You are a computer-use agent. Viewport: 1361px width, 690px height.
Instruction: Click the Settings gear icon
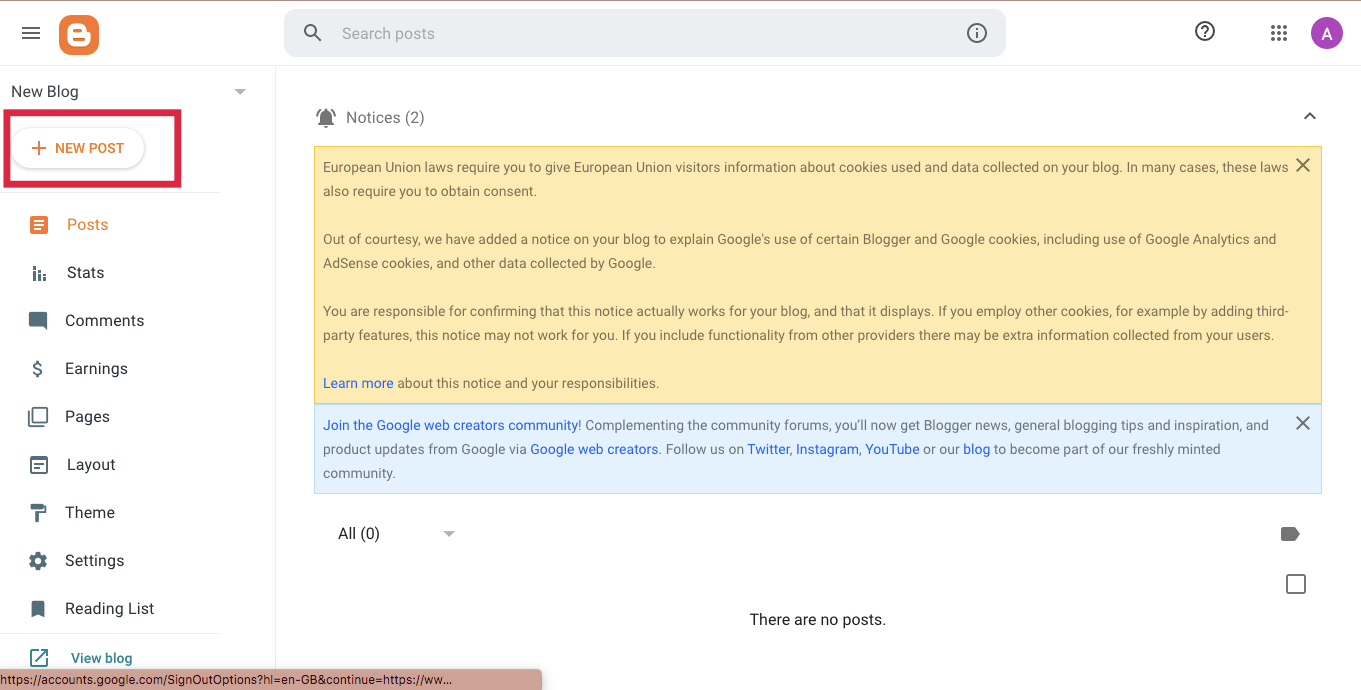[x=38, y=561]
